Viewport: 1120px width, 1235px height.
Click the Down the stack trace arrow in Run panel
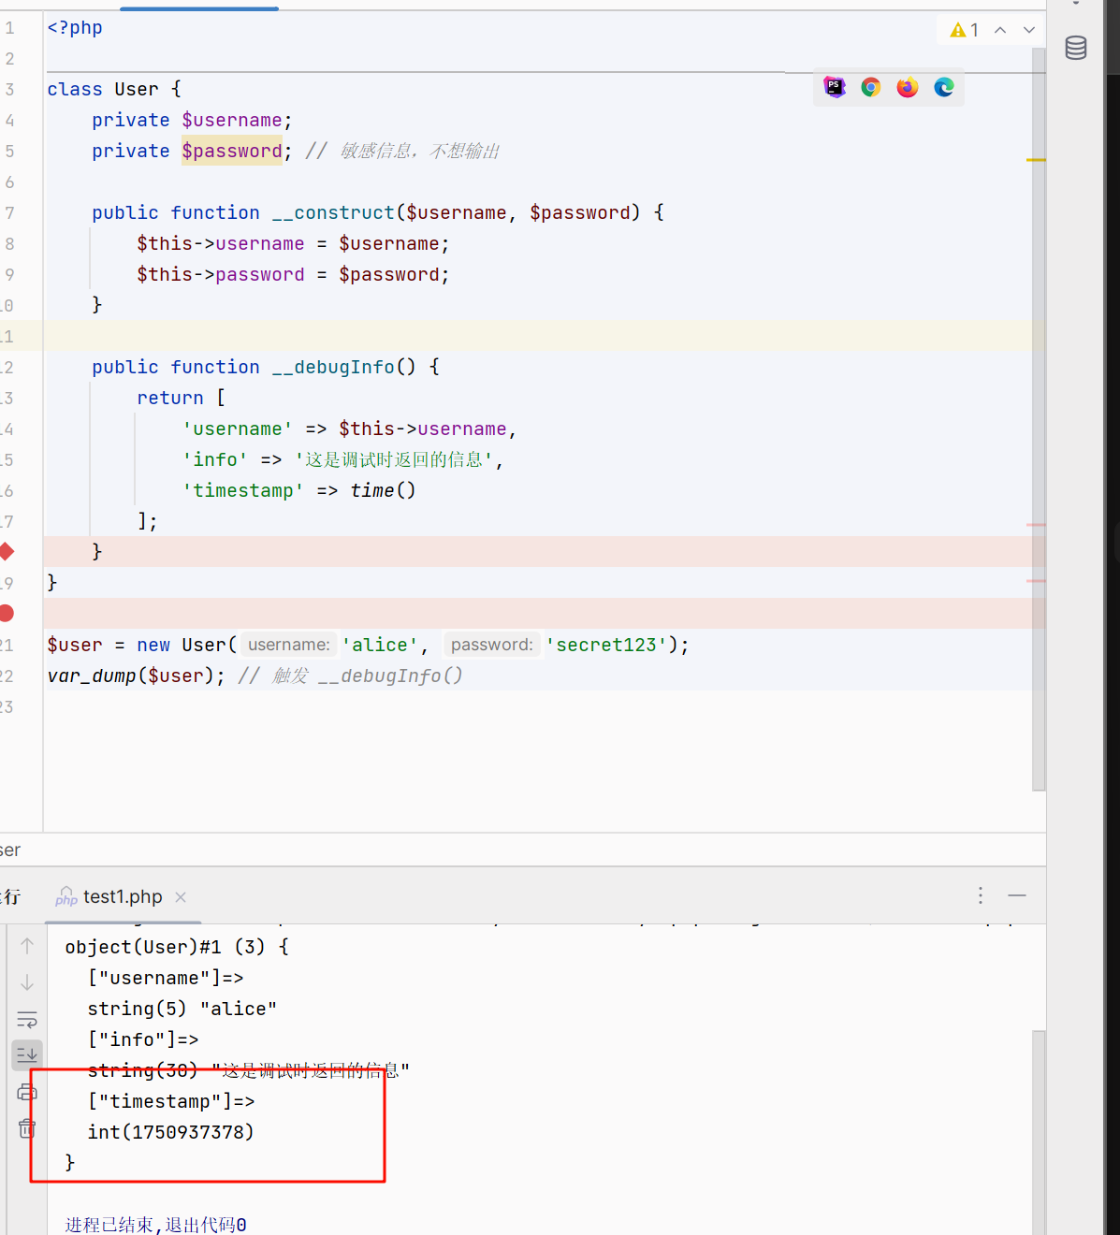(x=27, y=983)
